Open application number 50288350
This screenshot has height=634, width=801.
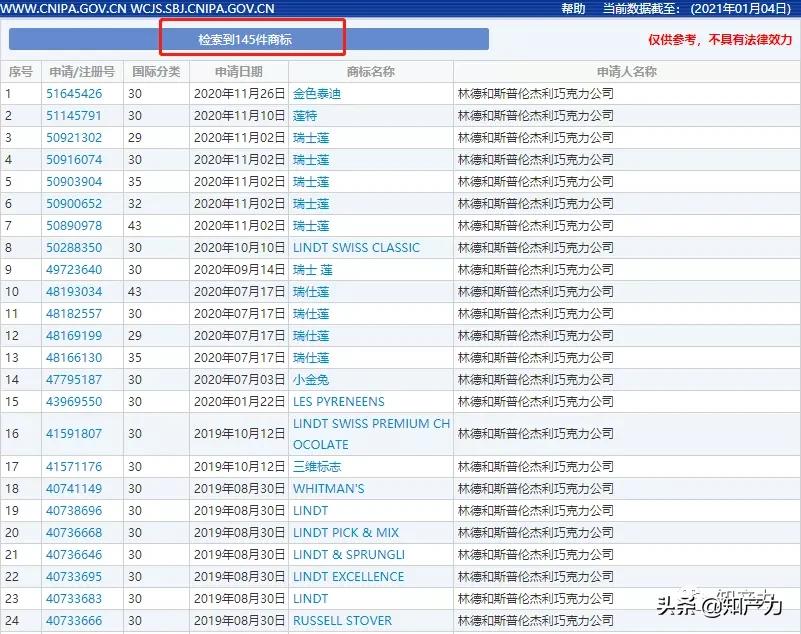click(74, 247)
